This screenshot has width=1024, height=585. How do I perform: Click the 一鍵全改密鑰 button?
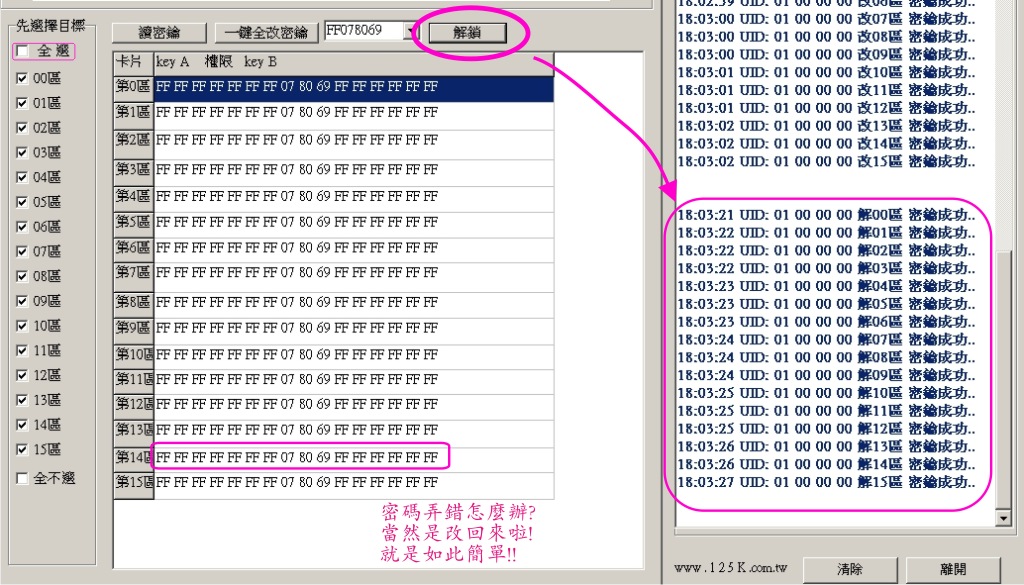click(266, 33)
